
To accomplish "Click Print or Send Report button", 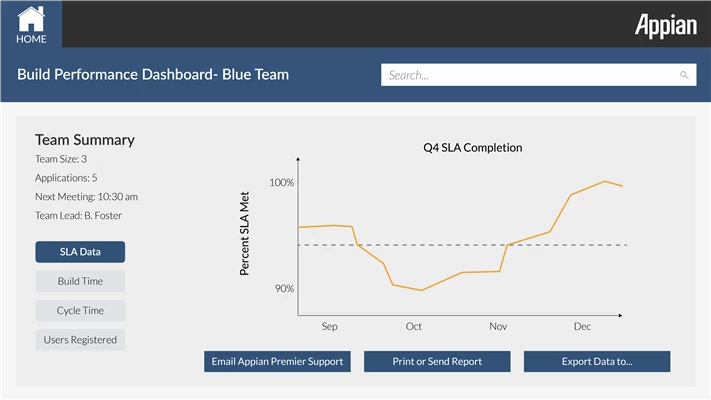I will (437, 361).
